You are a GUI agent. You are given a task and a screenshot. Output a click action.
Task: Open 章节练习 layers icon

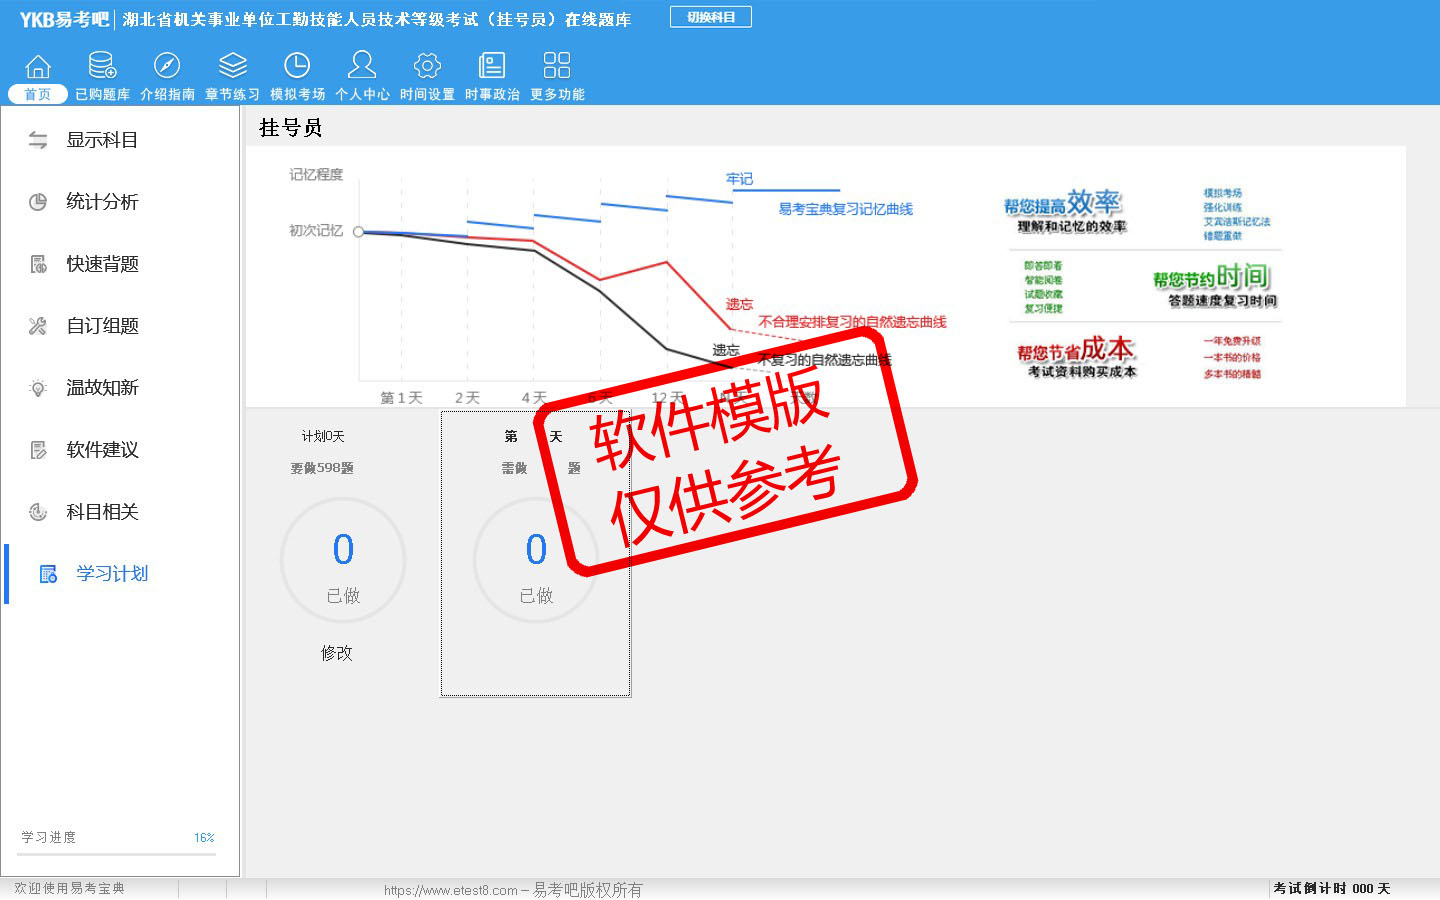click(233, 66)
